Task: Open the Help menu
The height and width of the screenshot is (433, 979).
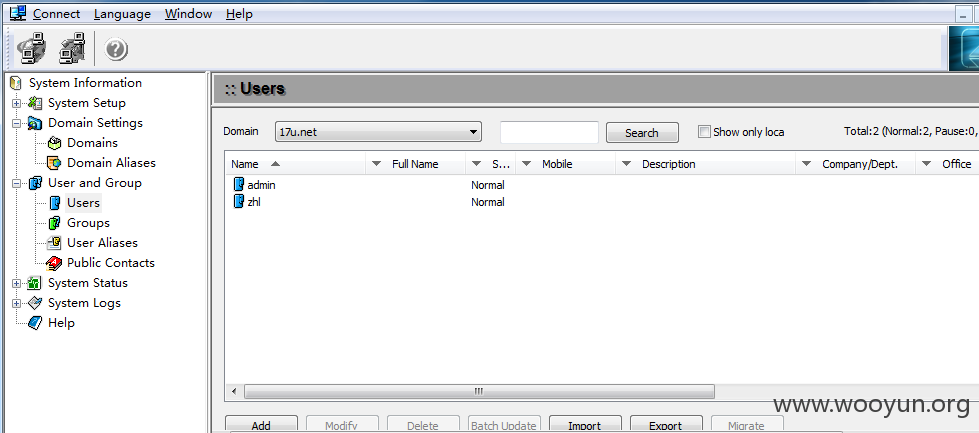Action: [239, 14]
